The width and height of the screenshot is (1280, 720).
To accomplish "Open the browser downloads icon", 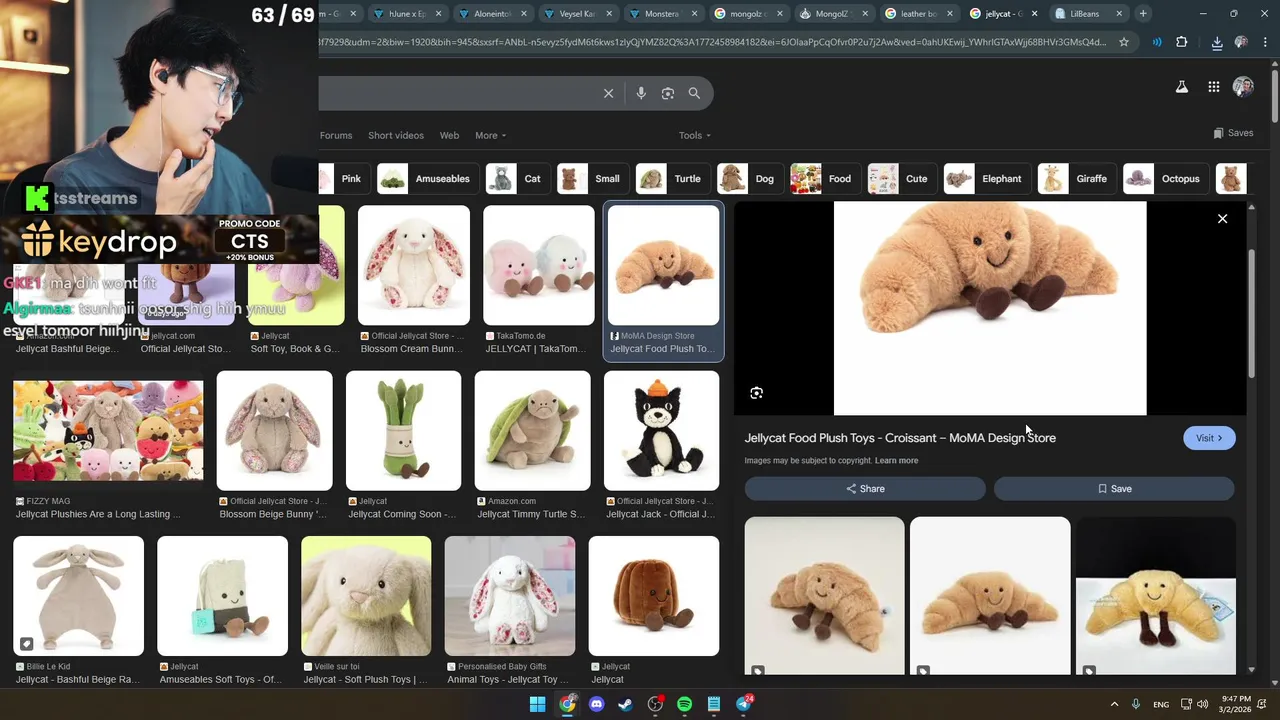I will tap(1216, 42).
